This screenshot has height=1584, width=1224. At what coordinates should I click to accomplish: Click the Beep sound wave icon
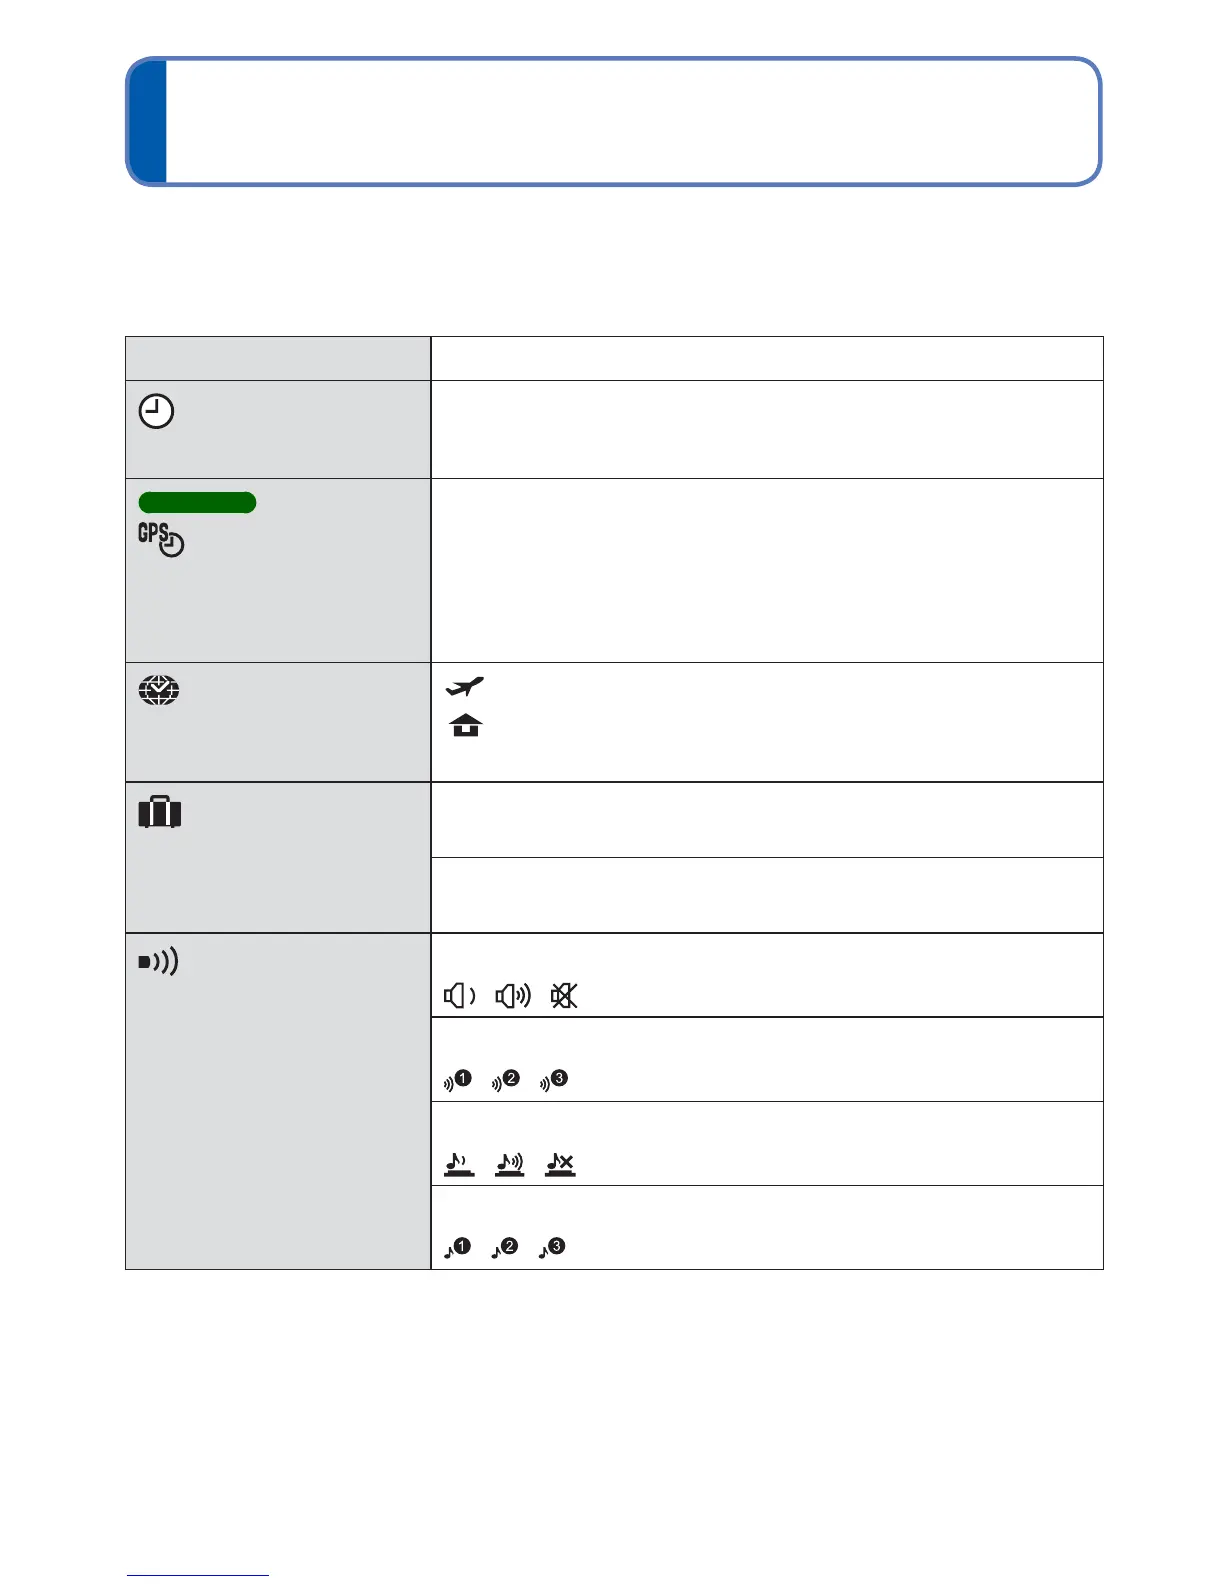pyautogui.click(x=158, y=962)
